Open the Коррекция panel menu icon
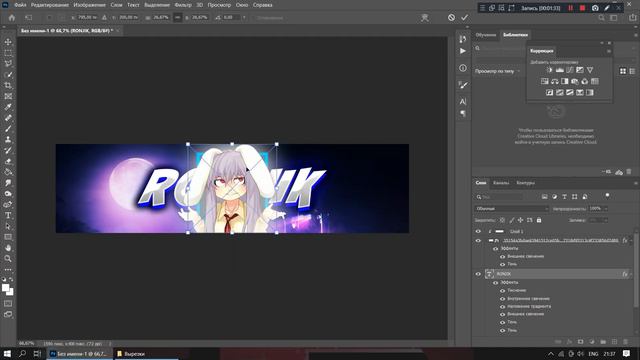The height and width of the screenshot is (360, 640). [609, 51]
